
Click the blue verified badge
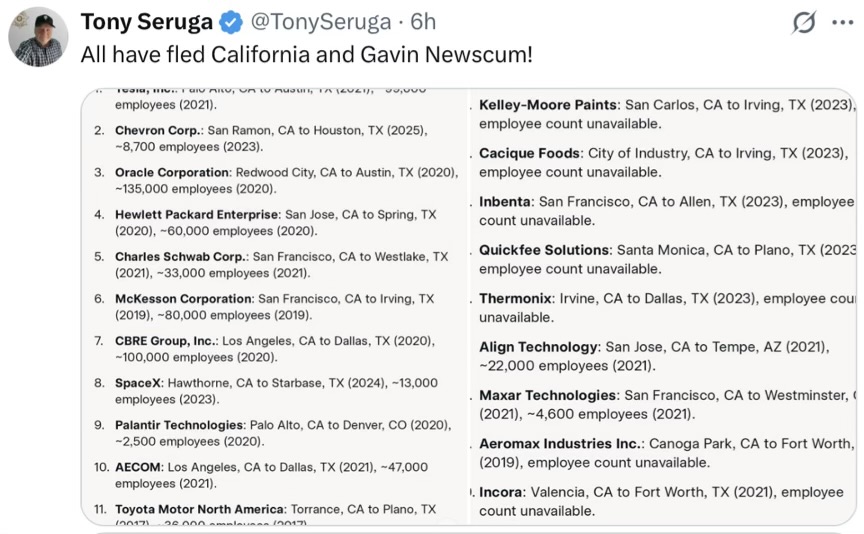click(231, 22)
